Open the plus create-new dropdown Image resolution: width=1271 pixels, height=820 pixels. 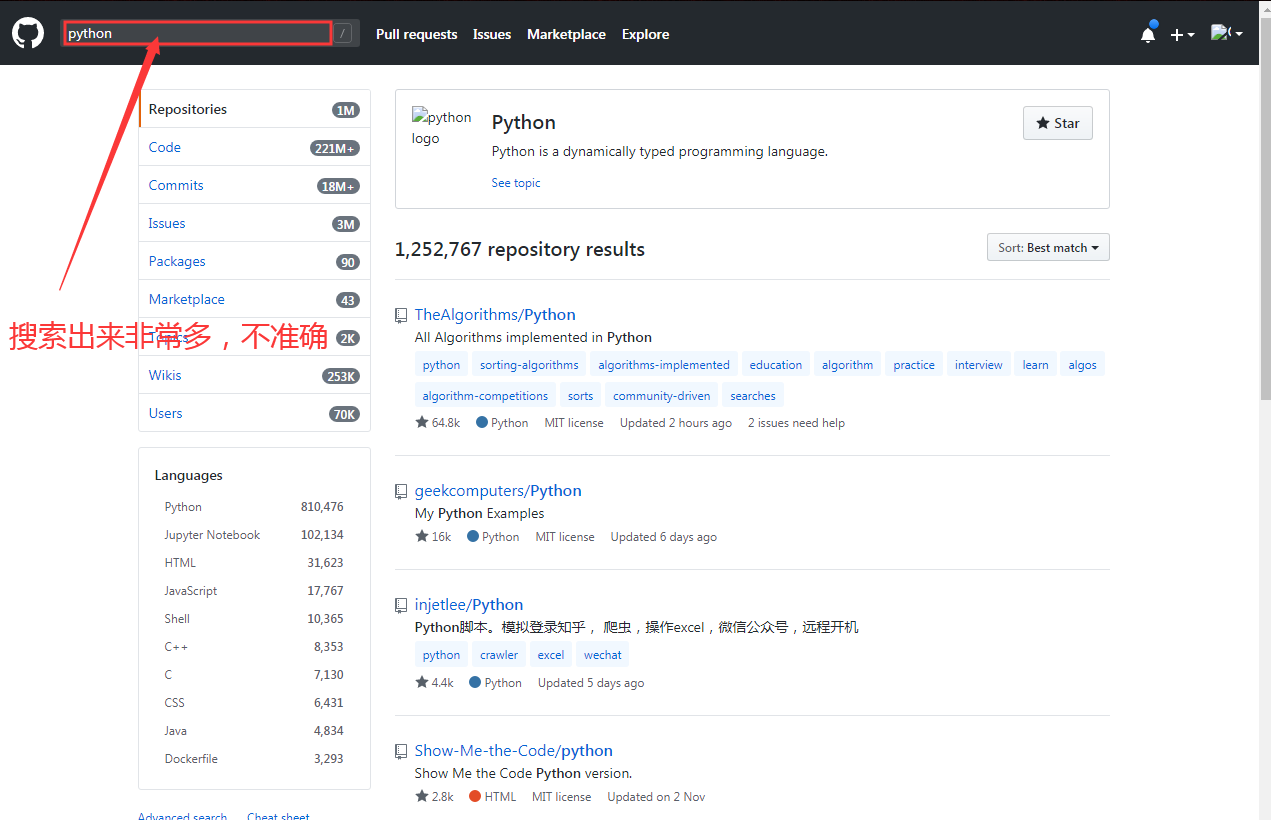(x=1182, y=35)
